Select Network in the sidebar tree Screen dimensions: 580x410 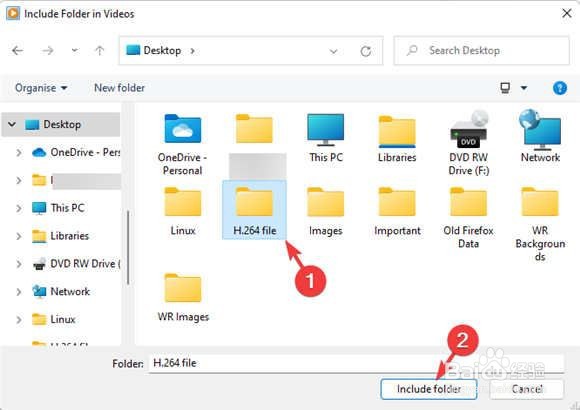click(x=61, y=292)
